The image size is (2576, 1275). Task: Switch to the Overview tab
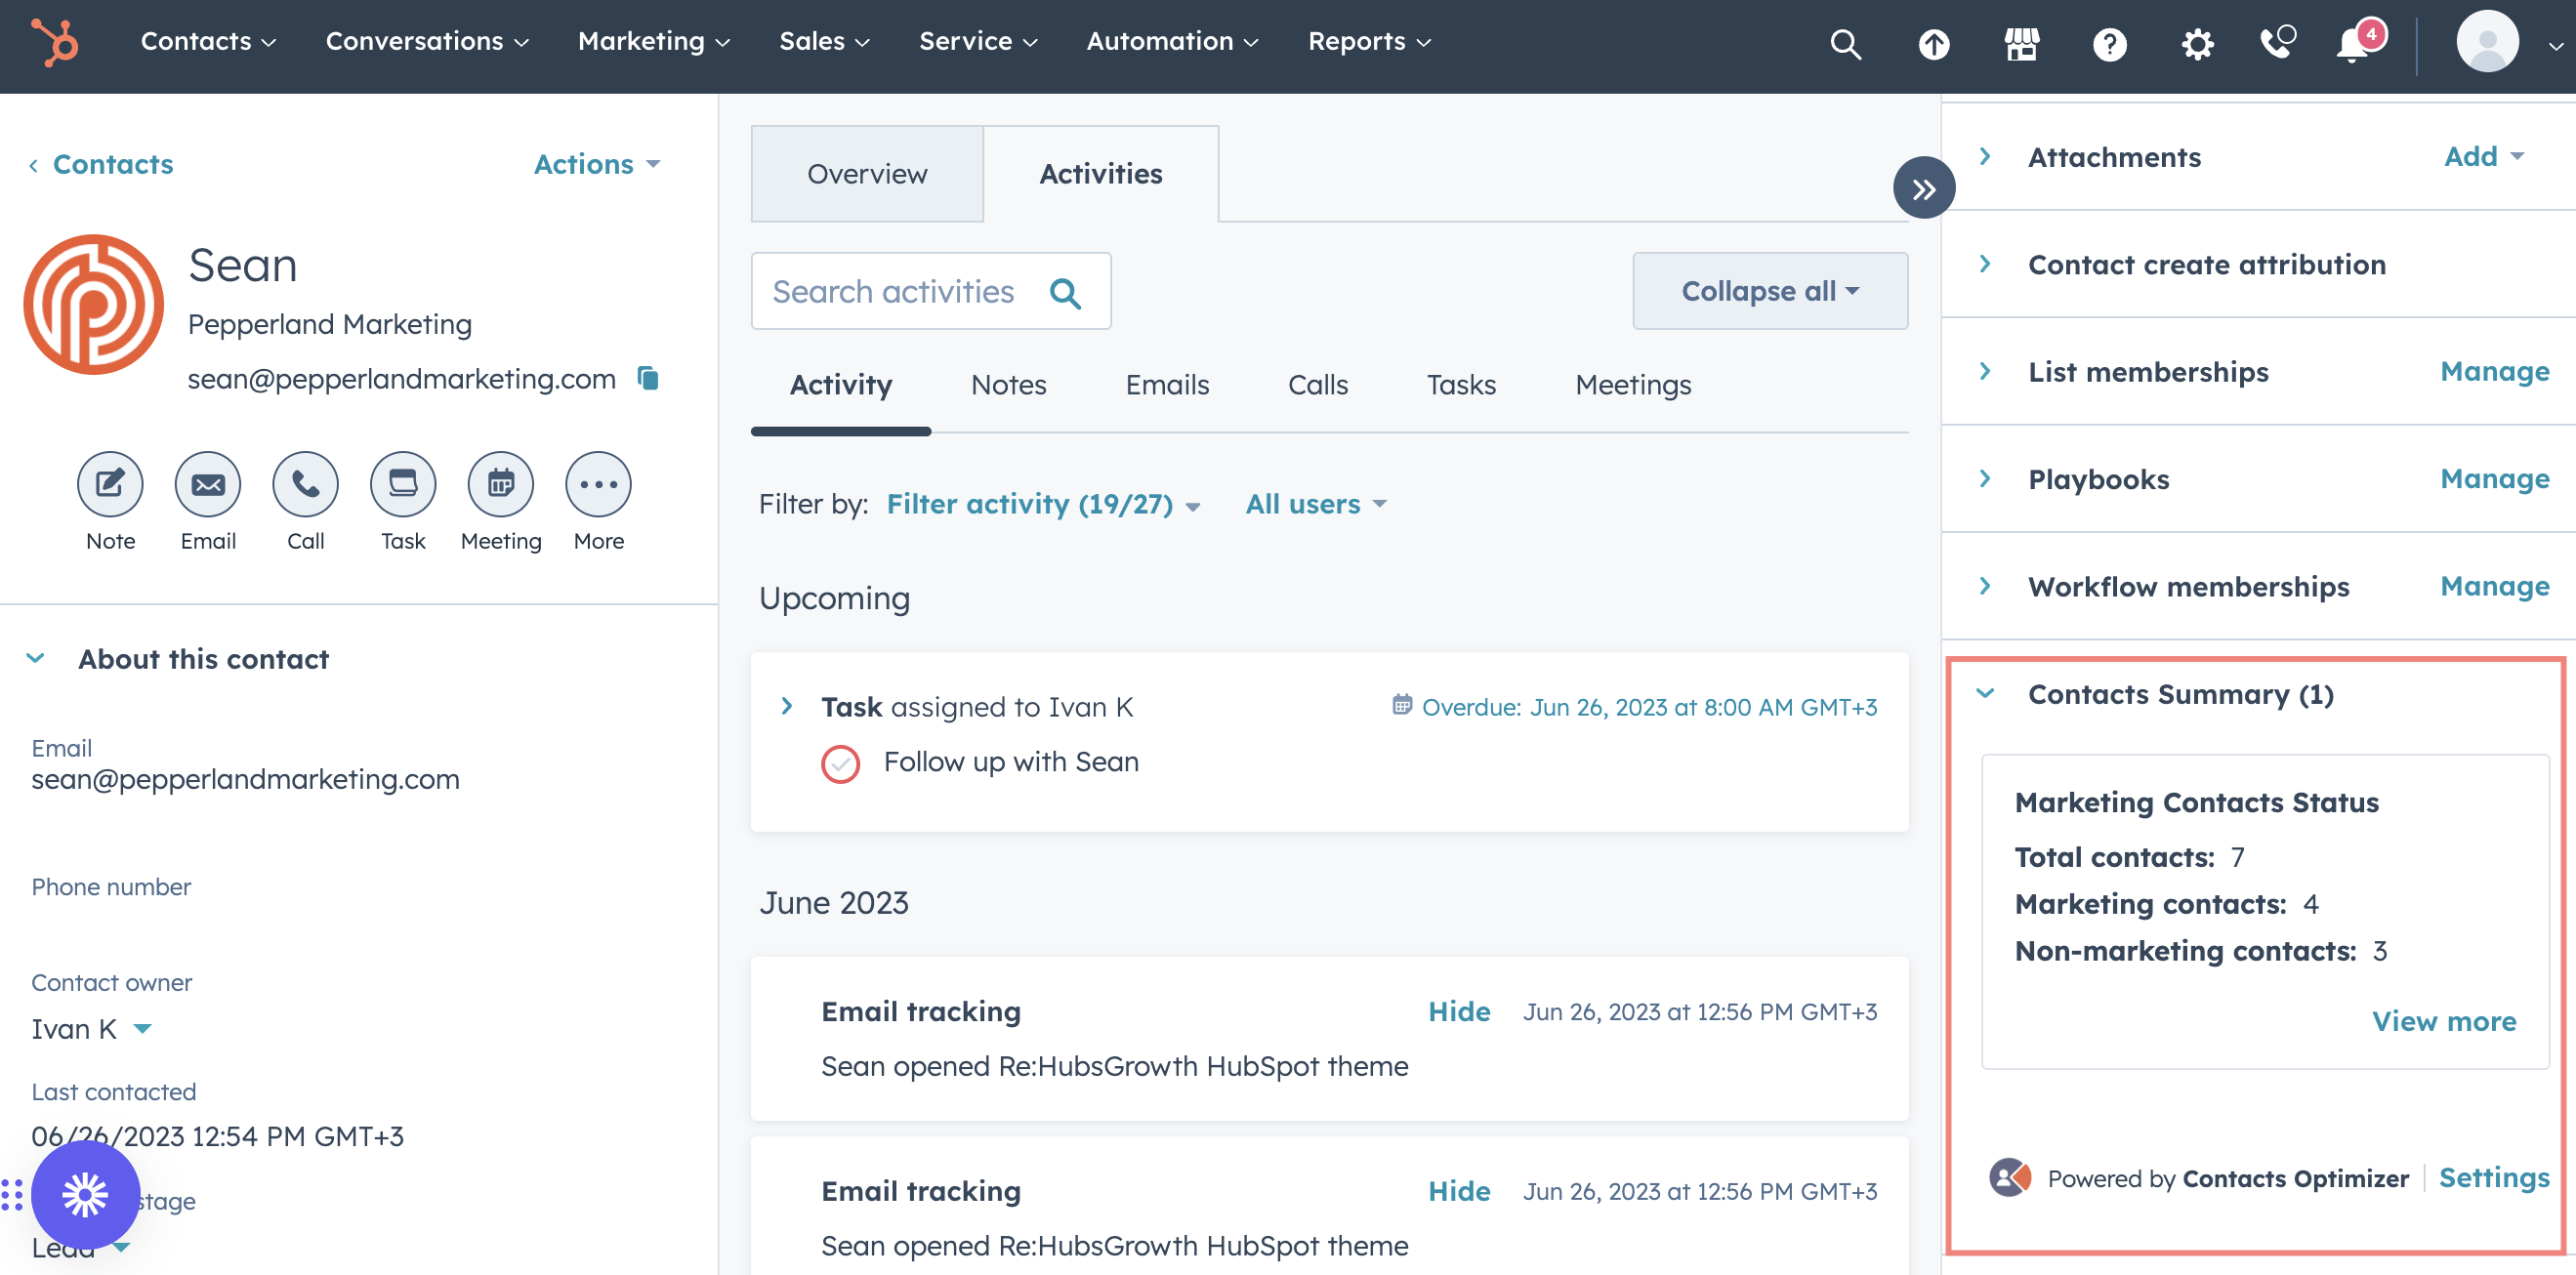point(867,174)
